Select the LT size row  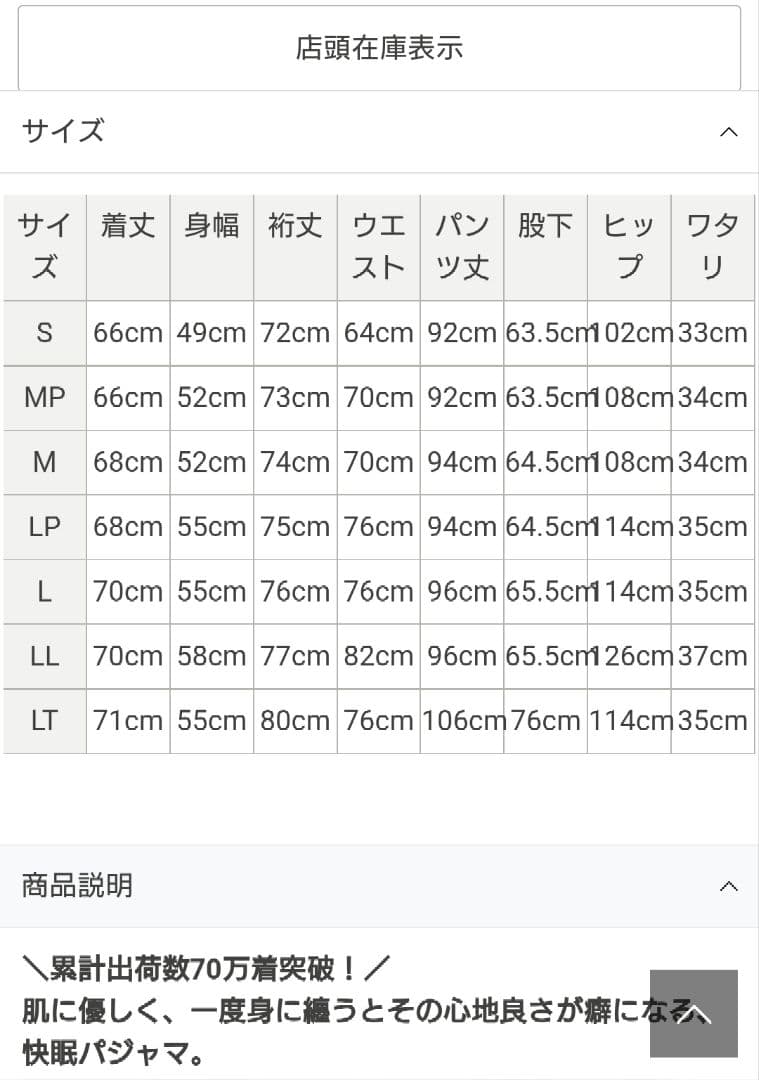tap(44, 720)
